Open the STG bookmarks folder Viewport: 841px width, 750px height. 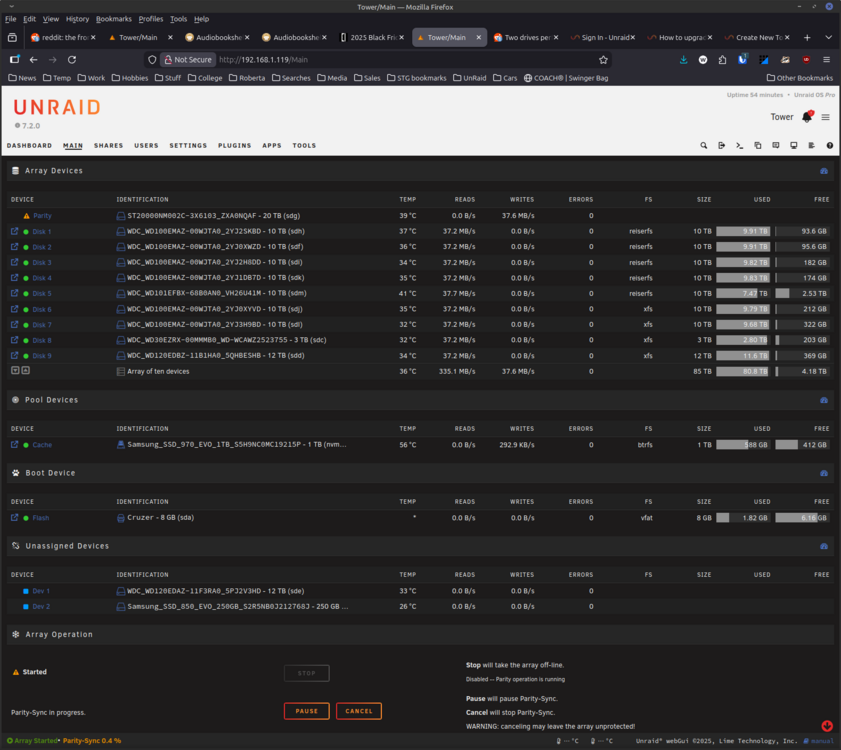coord(417,78)
